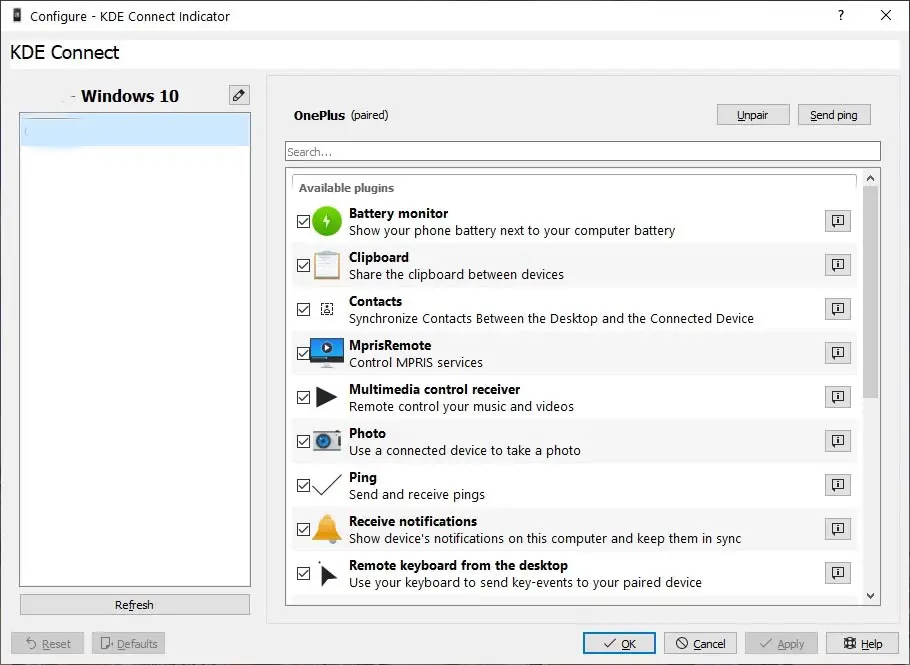Open Ping plugin info button

click(x=837, y=485)
